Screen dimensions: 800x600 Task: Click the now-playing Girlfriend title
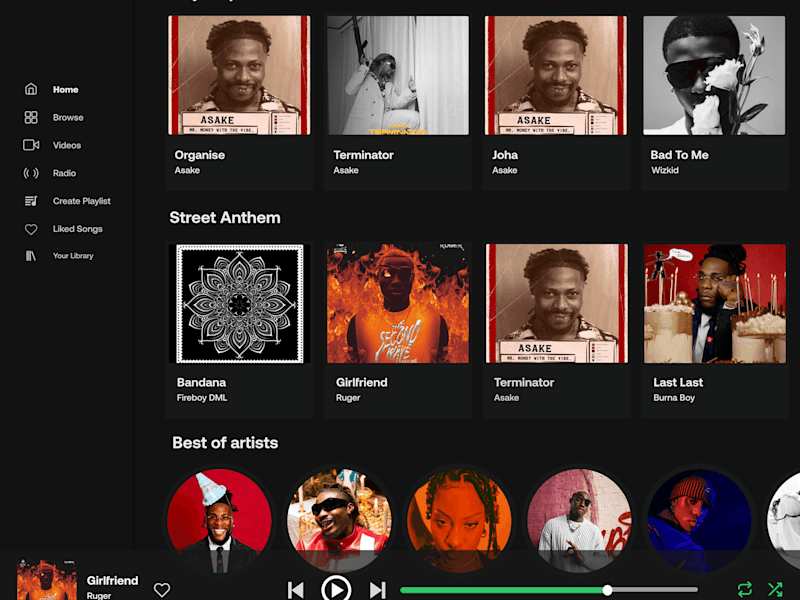click(112, 581)
